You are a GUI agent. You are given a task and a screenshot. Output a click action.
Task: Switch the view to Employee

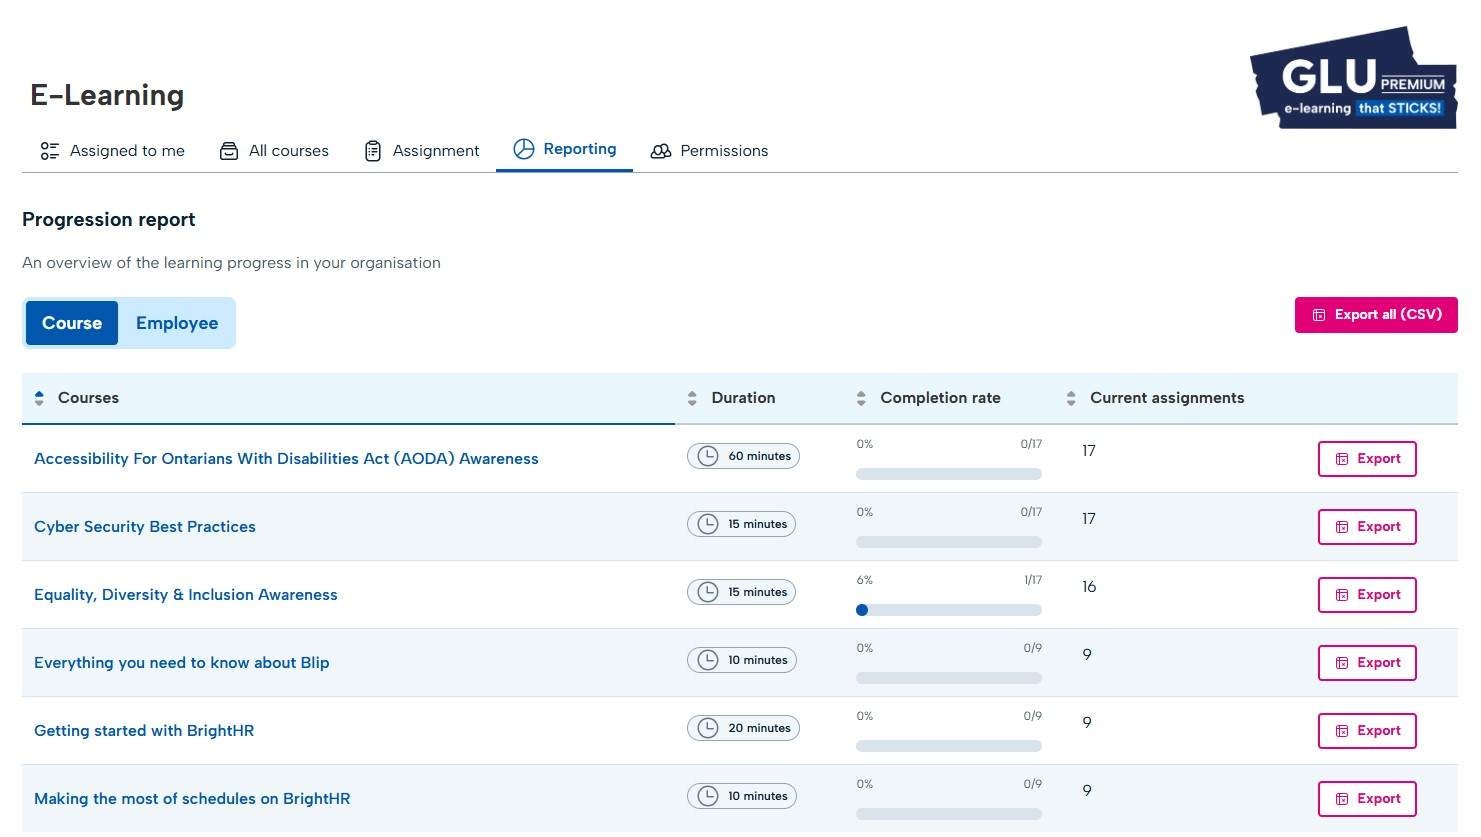(177, 323)
